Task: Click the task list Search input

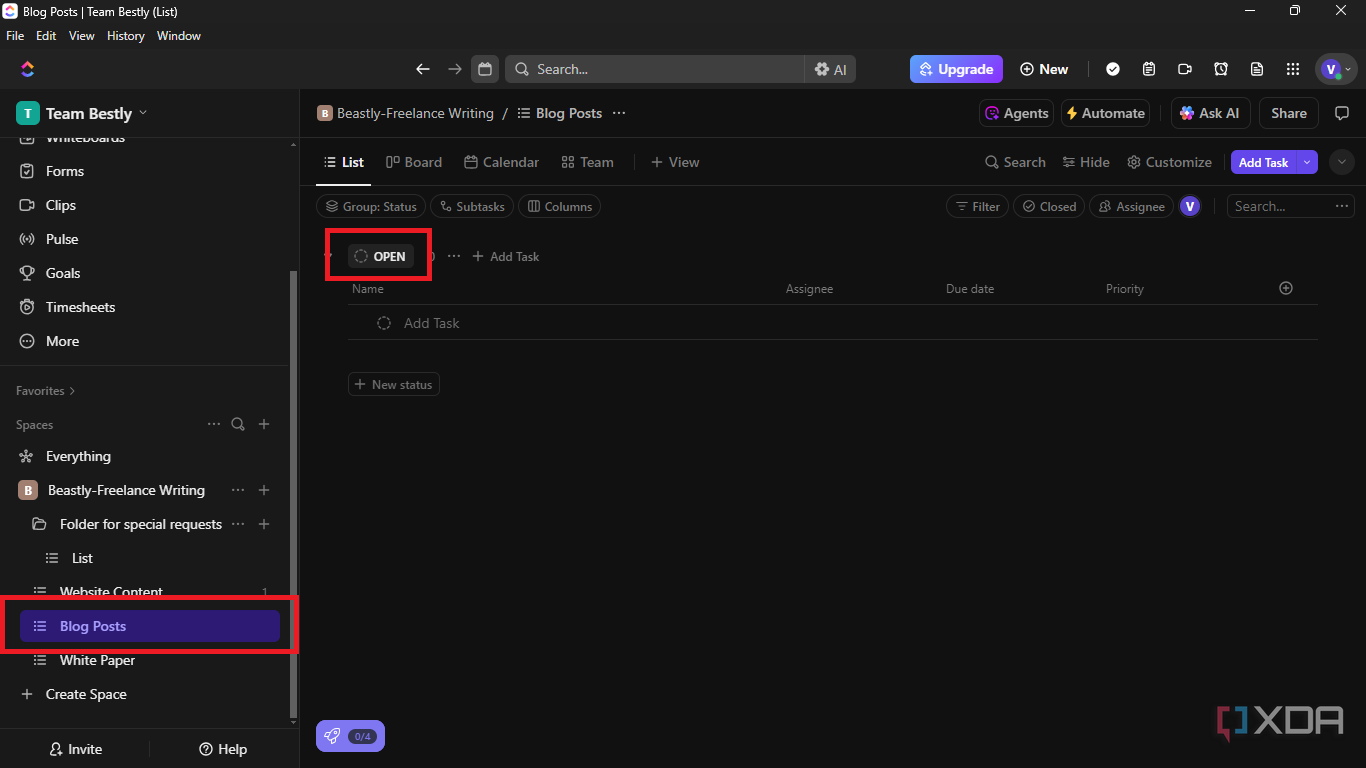Action: (x=1280, y=206)
